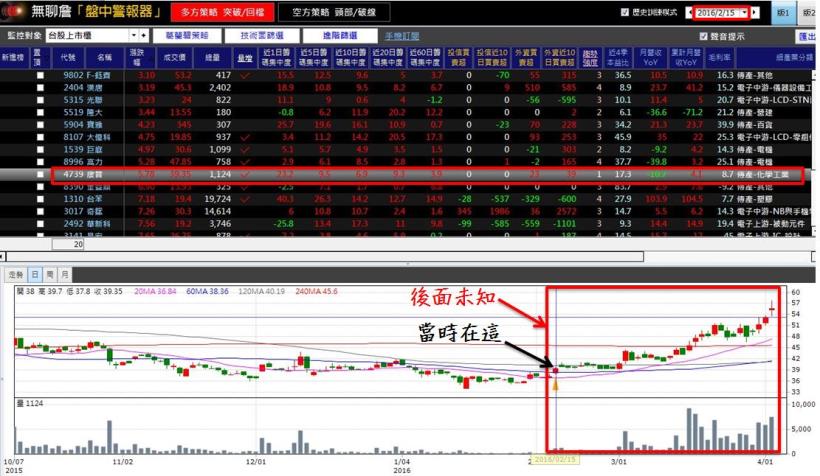
Task: Sort by 新進榜 column header
Action: coord(13,58)
